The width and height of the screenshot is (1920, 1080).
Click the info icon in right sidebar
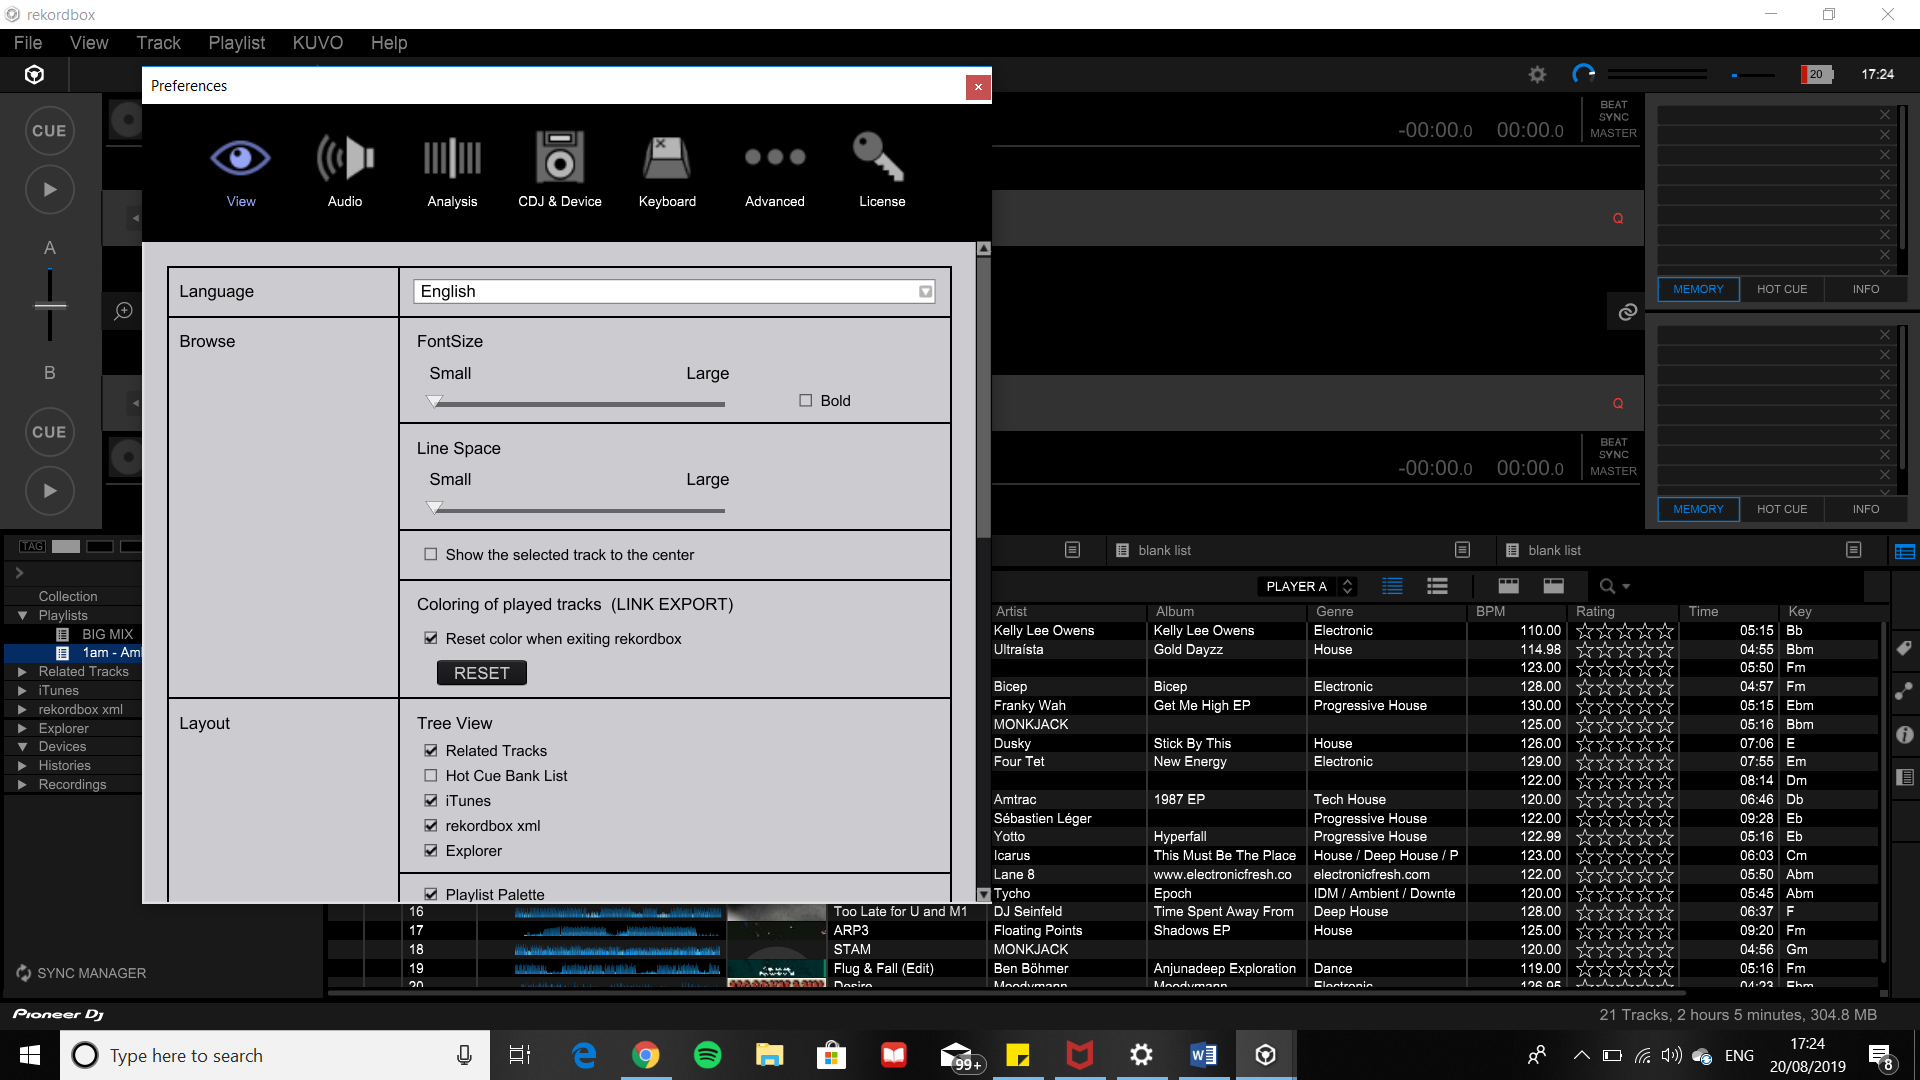tap(1904, 734)
